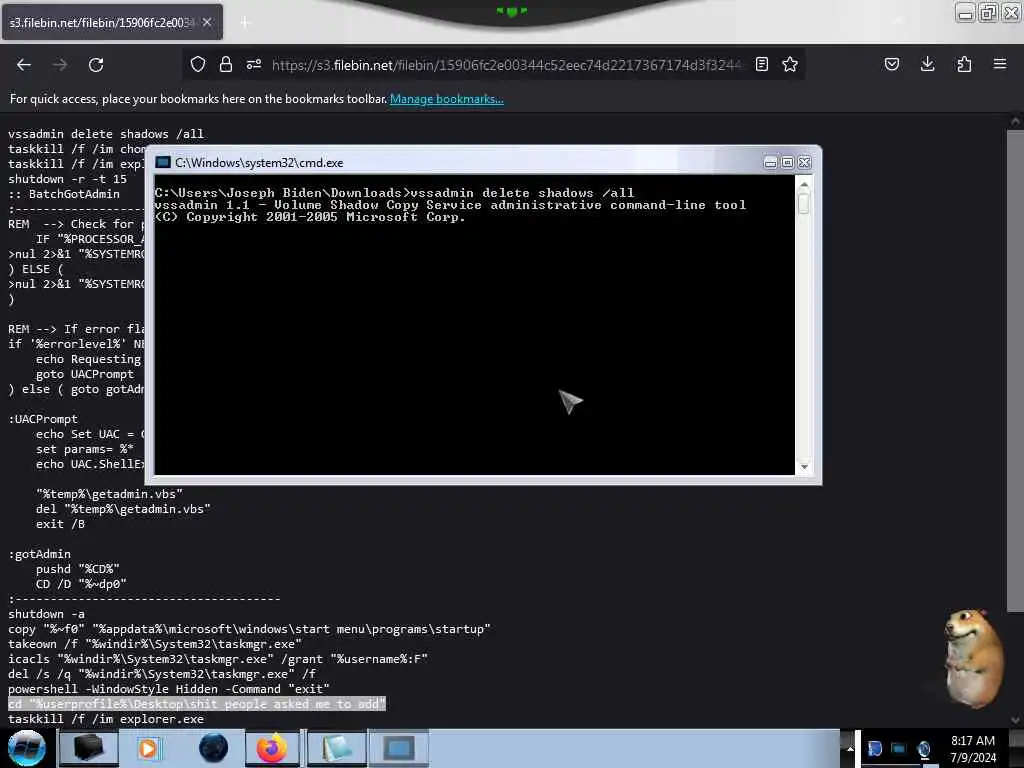1024x768 pixels.
Task: Minimize the Firefox browser window
Action: click(x=965, y=13)
